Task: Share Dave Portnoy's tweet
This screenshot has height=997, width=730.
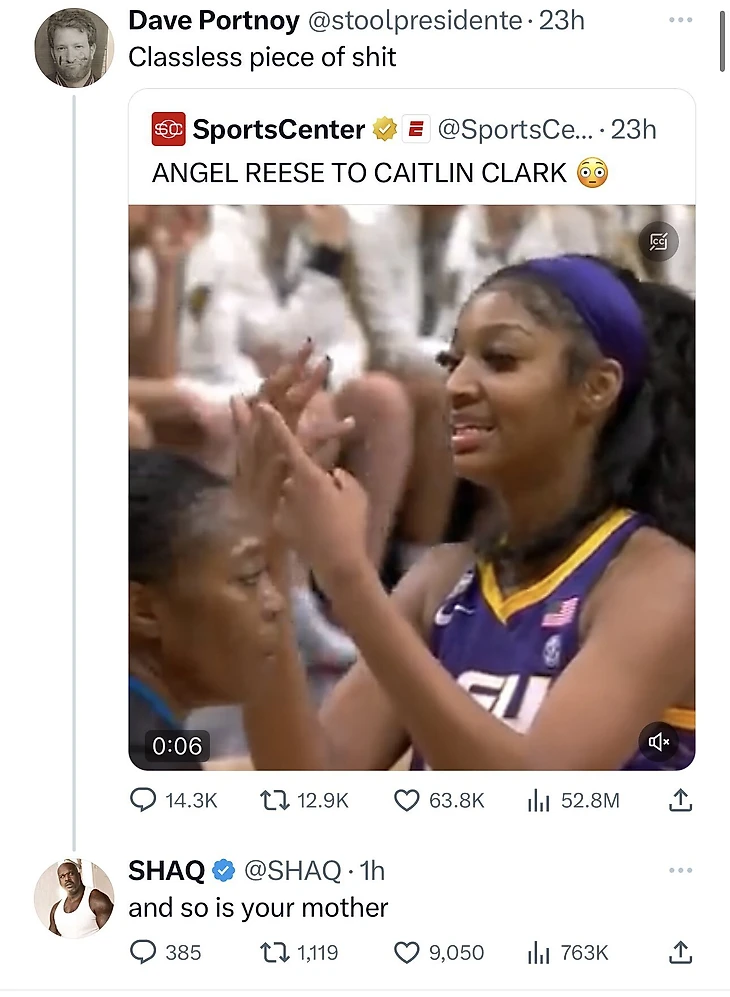Action: click(680, 800)
